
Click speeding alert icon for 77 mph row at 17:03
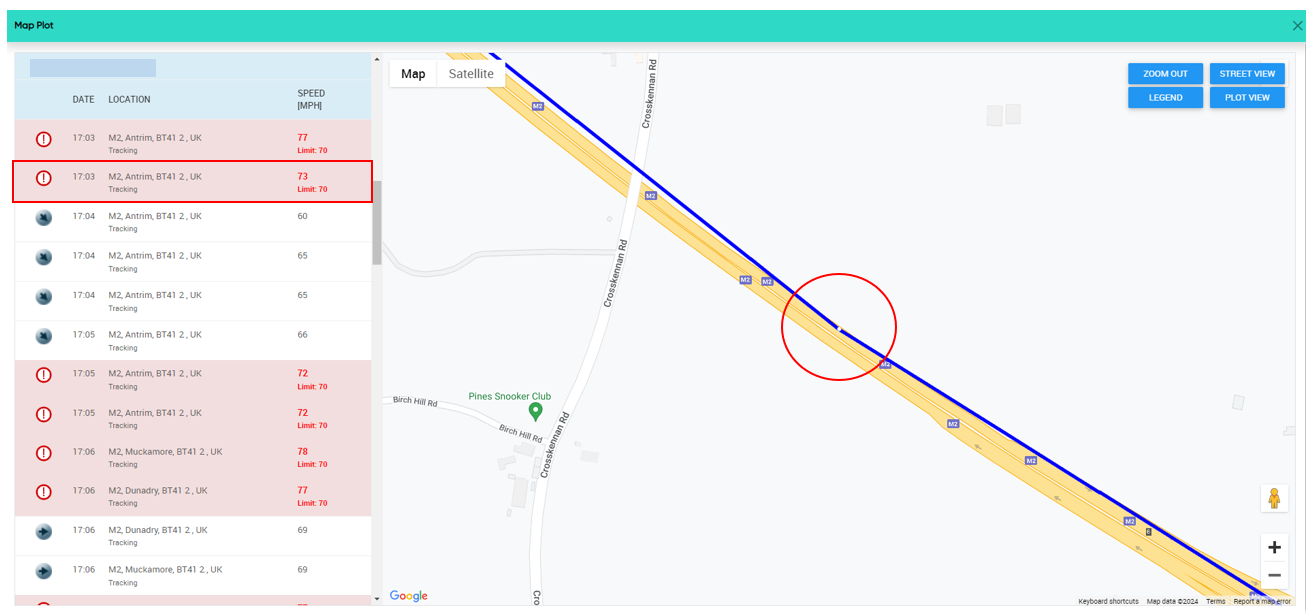tap(44, 139)
